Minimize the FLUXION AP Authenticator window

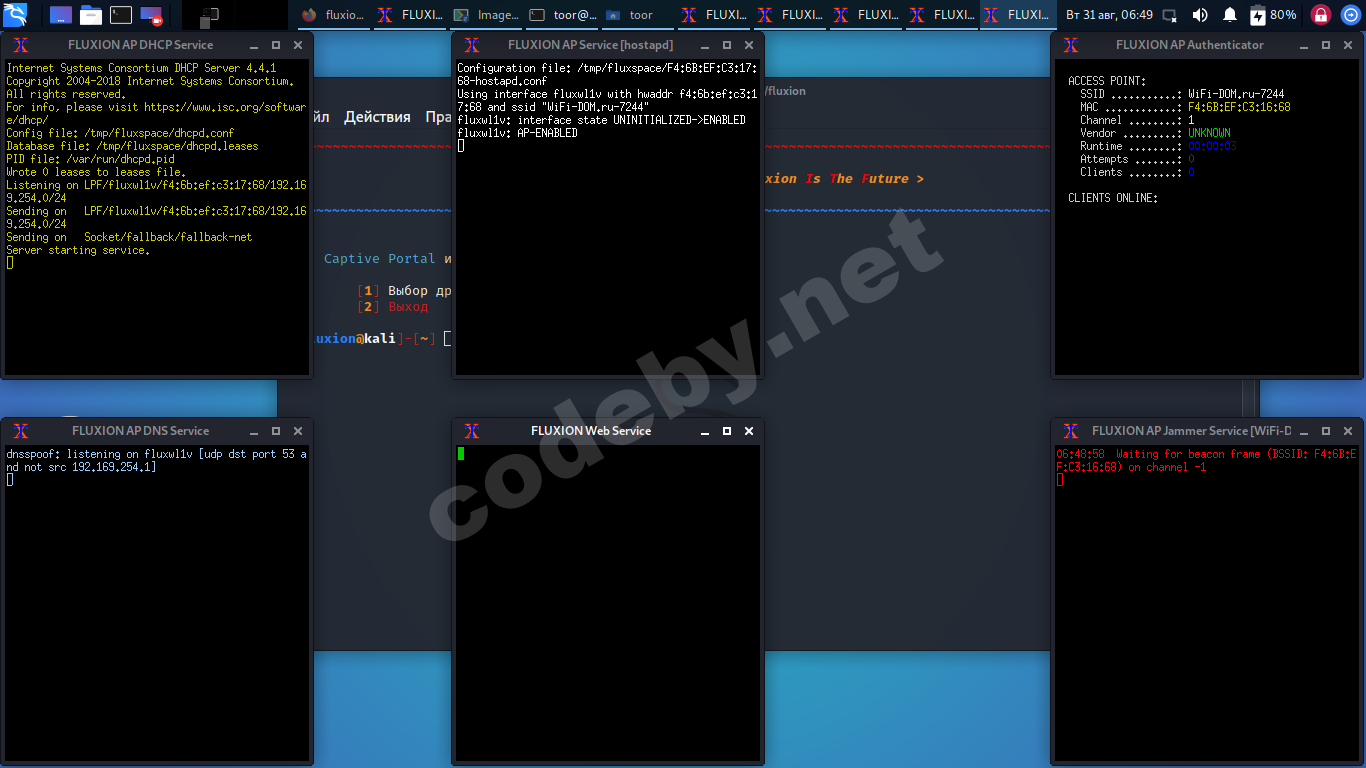[x=1304, y=46]
